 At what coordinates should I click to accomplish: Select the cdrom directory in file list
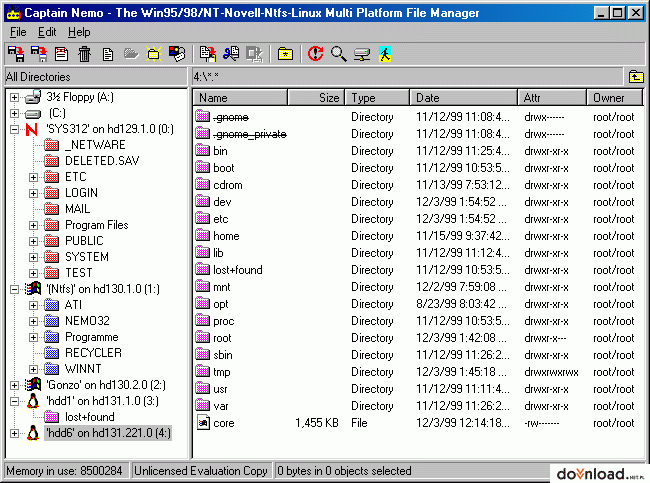tap(228, 185)
